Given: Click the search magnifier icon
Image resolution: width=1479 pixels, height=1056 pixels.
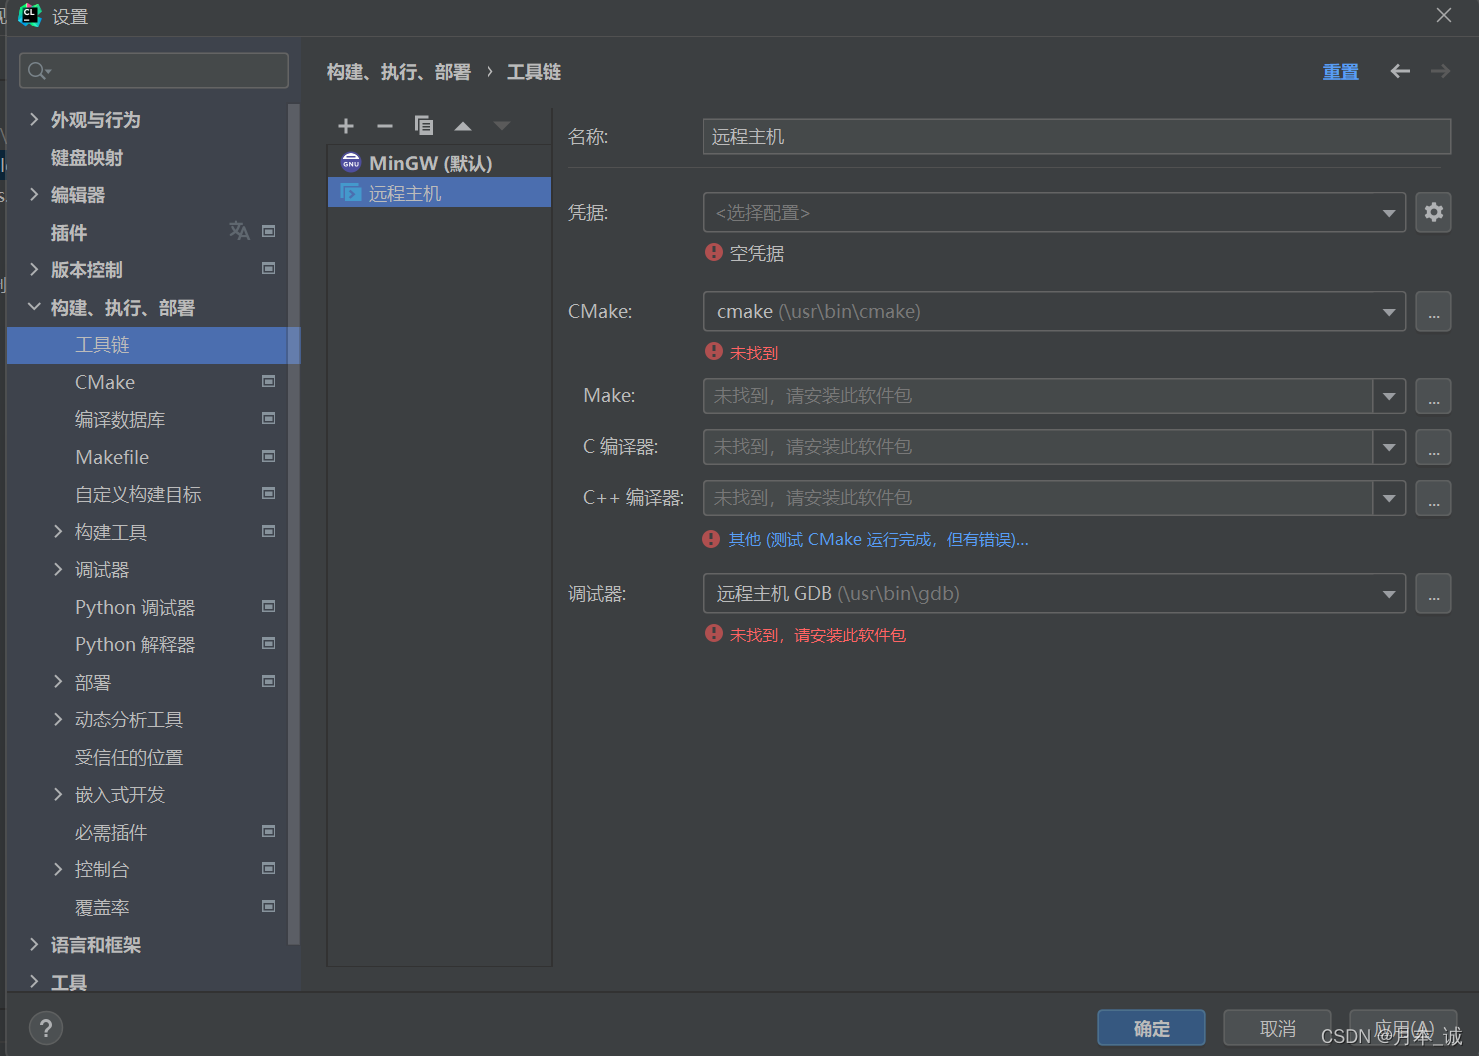Looking at the screenshot, I should [38, 70].
